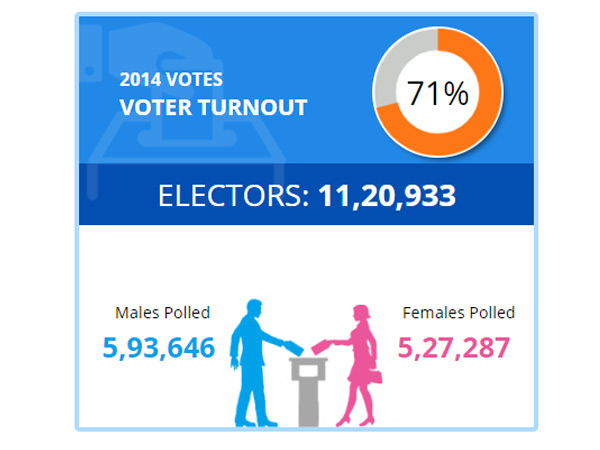Click the "VOTER TURNOUT" heading
Screen dimensions: 600x450
click(213, 107)
